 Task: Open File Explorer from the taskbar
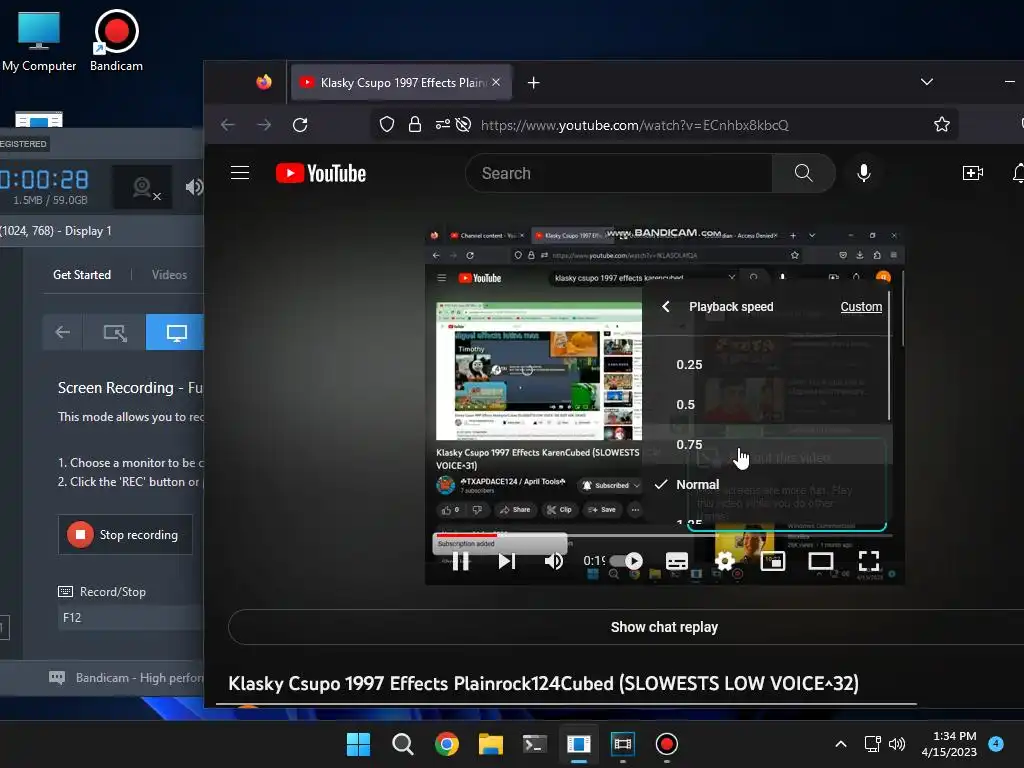click(490, 744)
